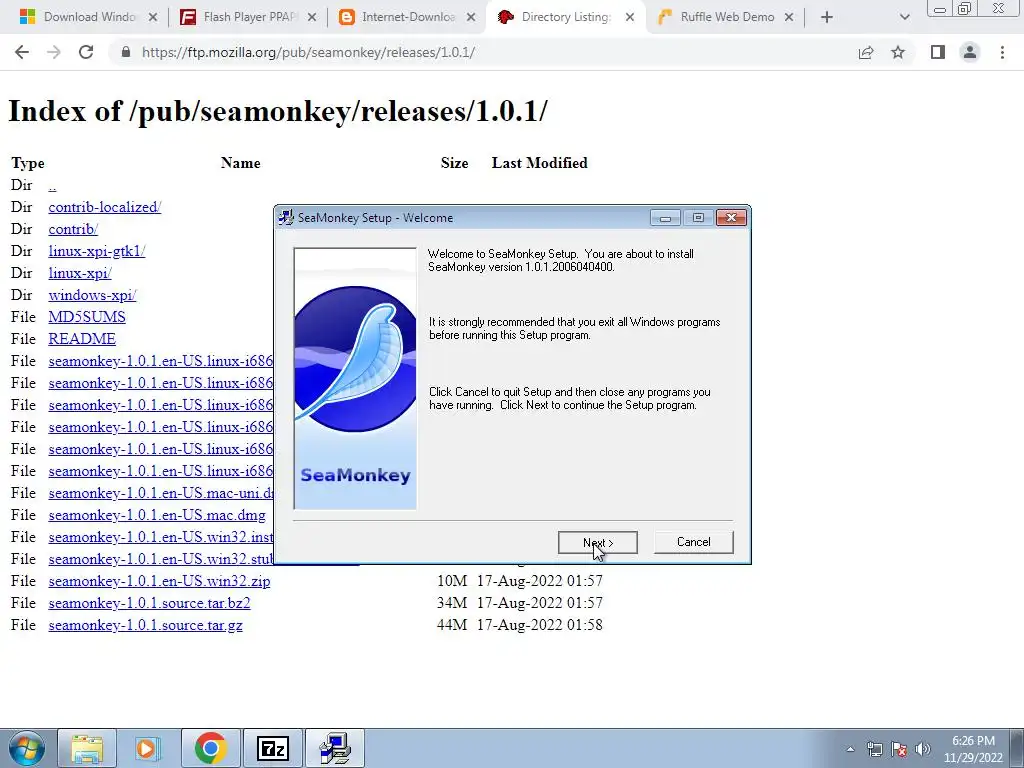
Task: Click the Chrome taskbar icon
Action: click(210, 748)
